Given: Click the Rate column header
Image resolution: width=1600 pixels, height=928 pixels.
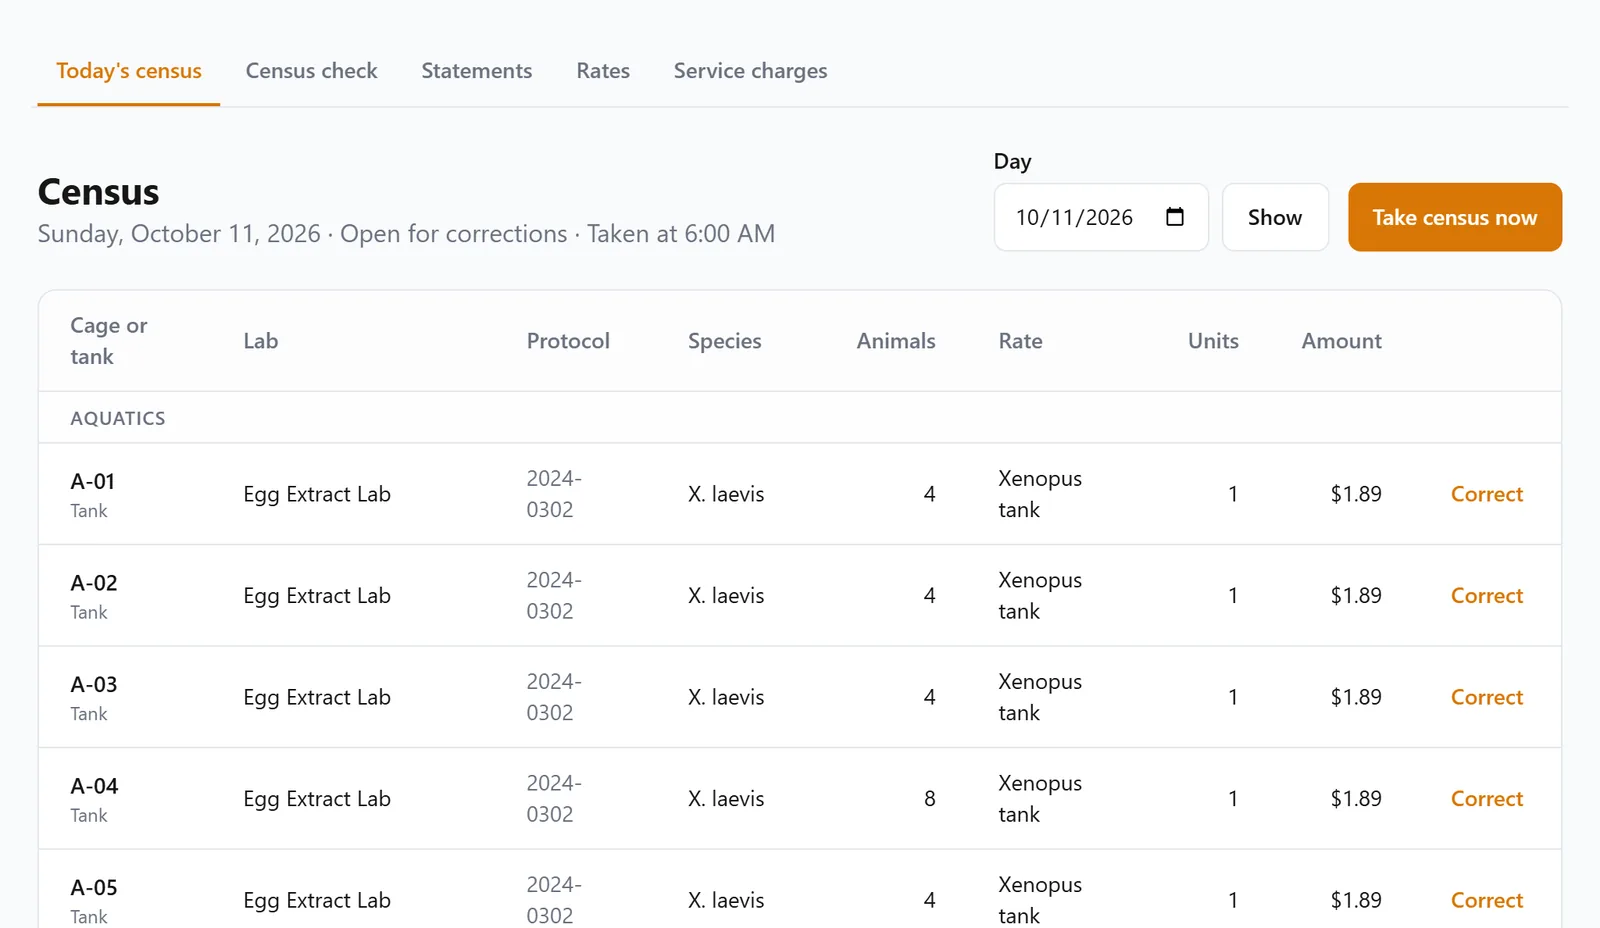Looking at the screenshot, I should 1020,341.
